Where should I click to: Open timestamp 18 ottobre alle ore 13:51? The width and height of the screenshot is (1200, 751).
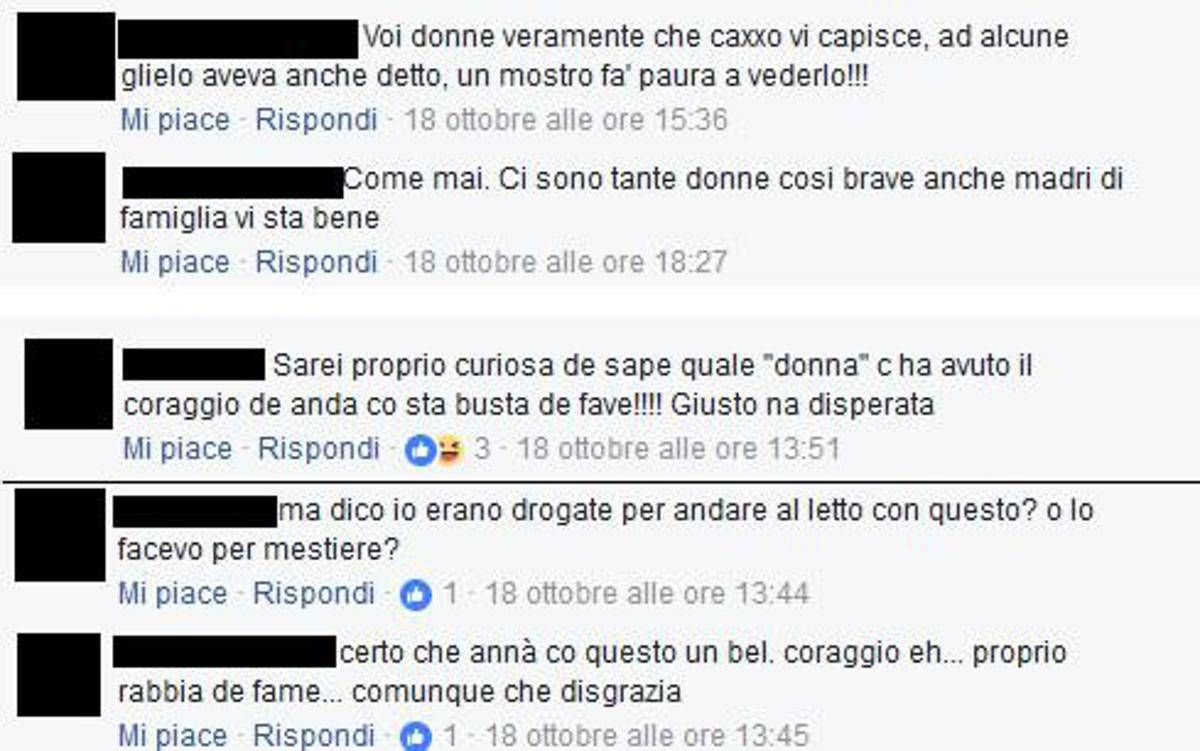click(x=679, y=449)
